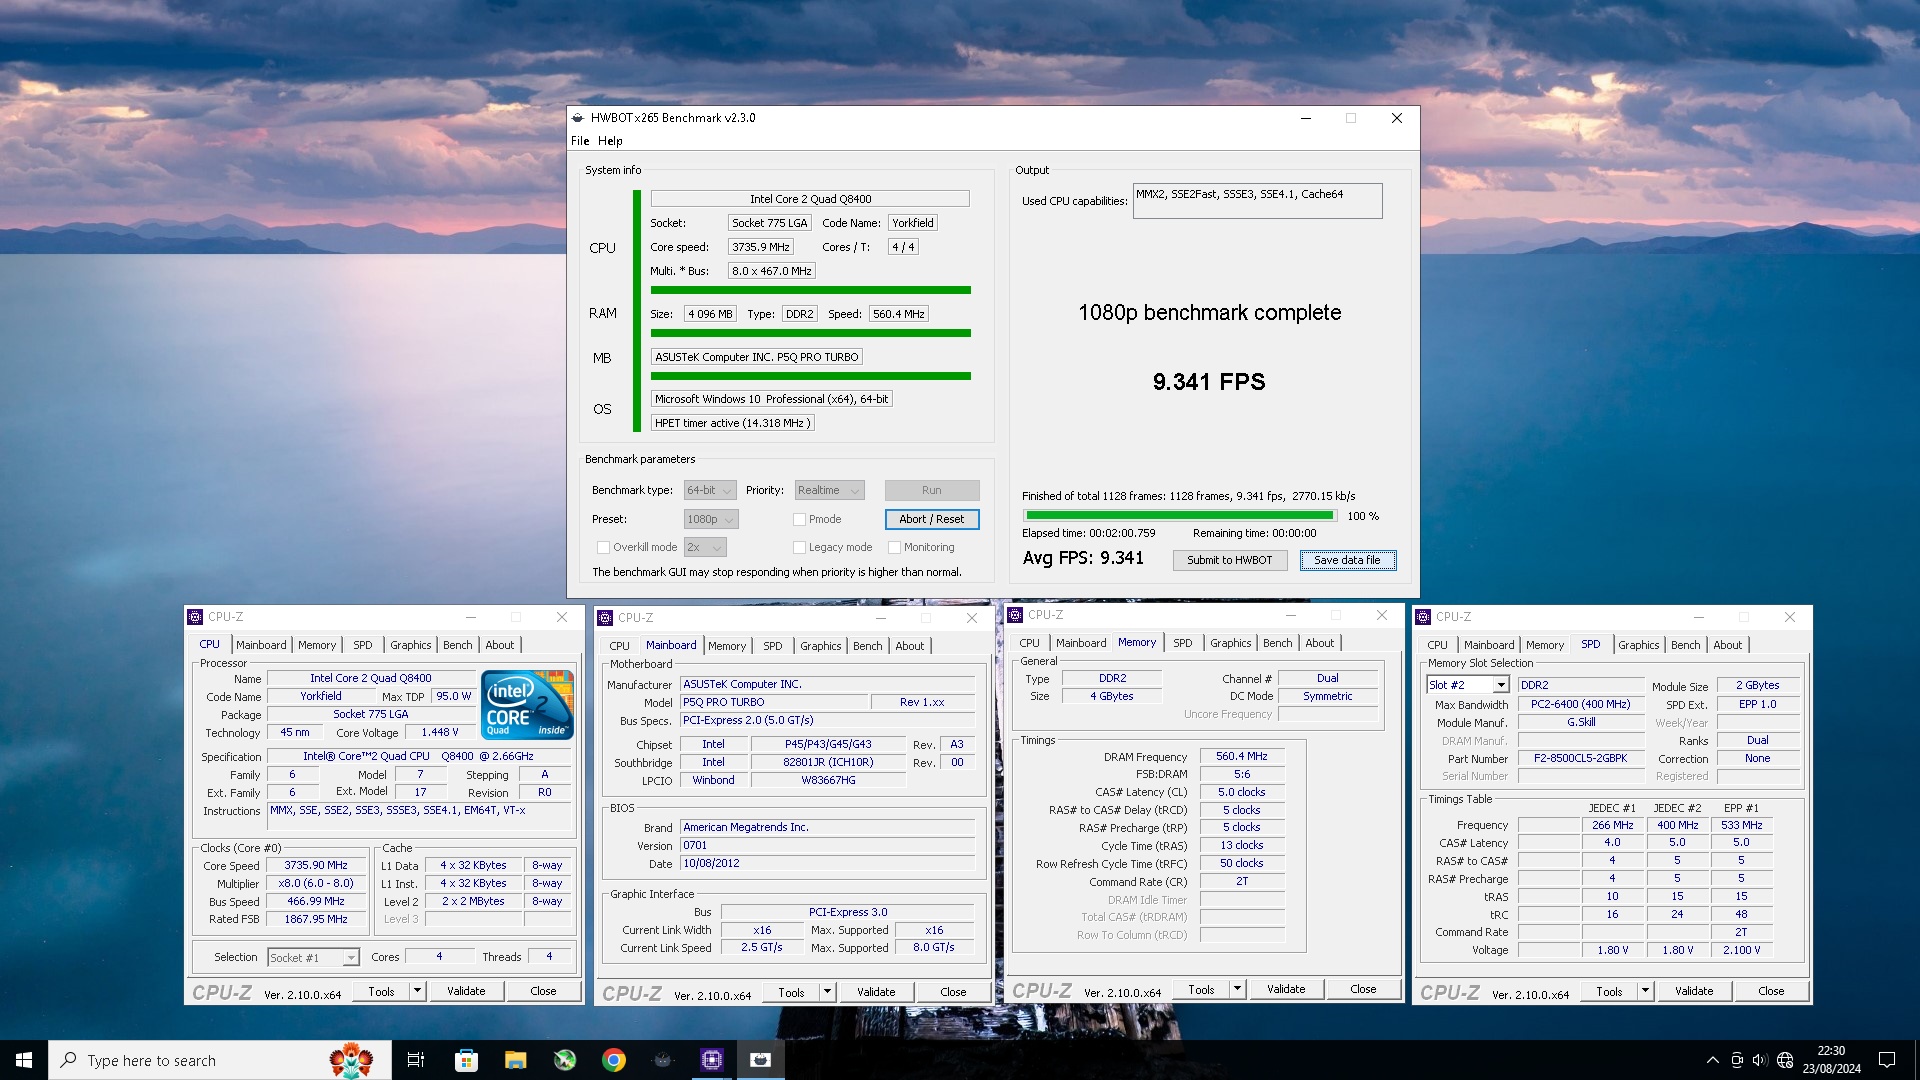Screen dimensions: 1920x1080
Task: Expand Tools arrow in CPU tab CPU-Z window
Action: (417, 991)
